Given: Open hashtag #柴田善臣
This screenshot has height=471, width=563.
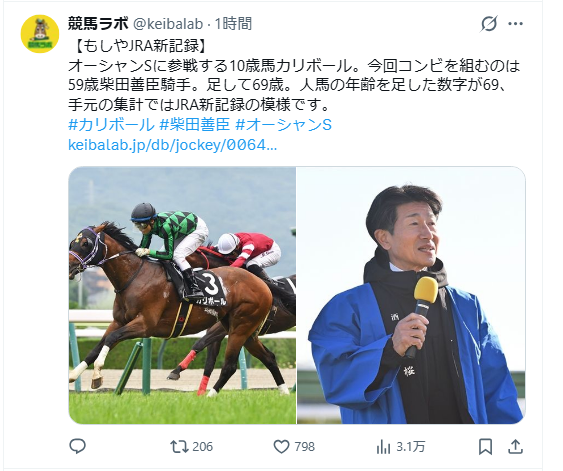Looking at the screenshot, I should [x=194, y=125].
